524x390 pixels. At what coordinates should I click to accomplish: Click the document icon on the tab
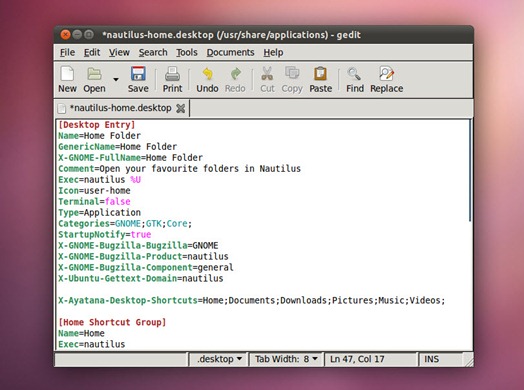tap(62, 108)
